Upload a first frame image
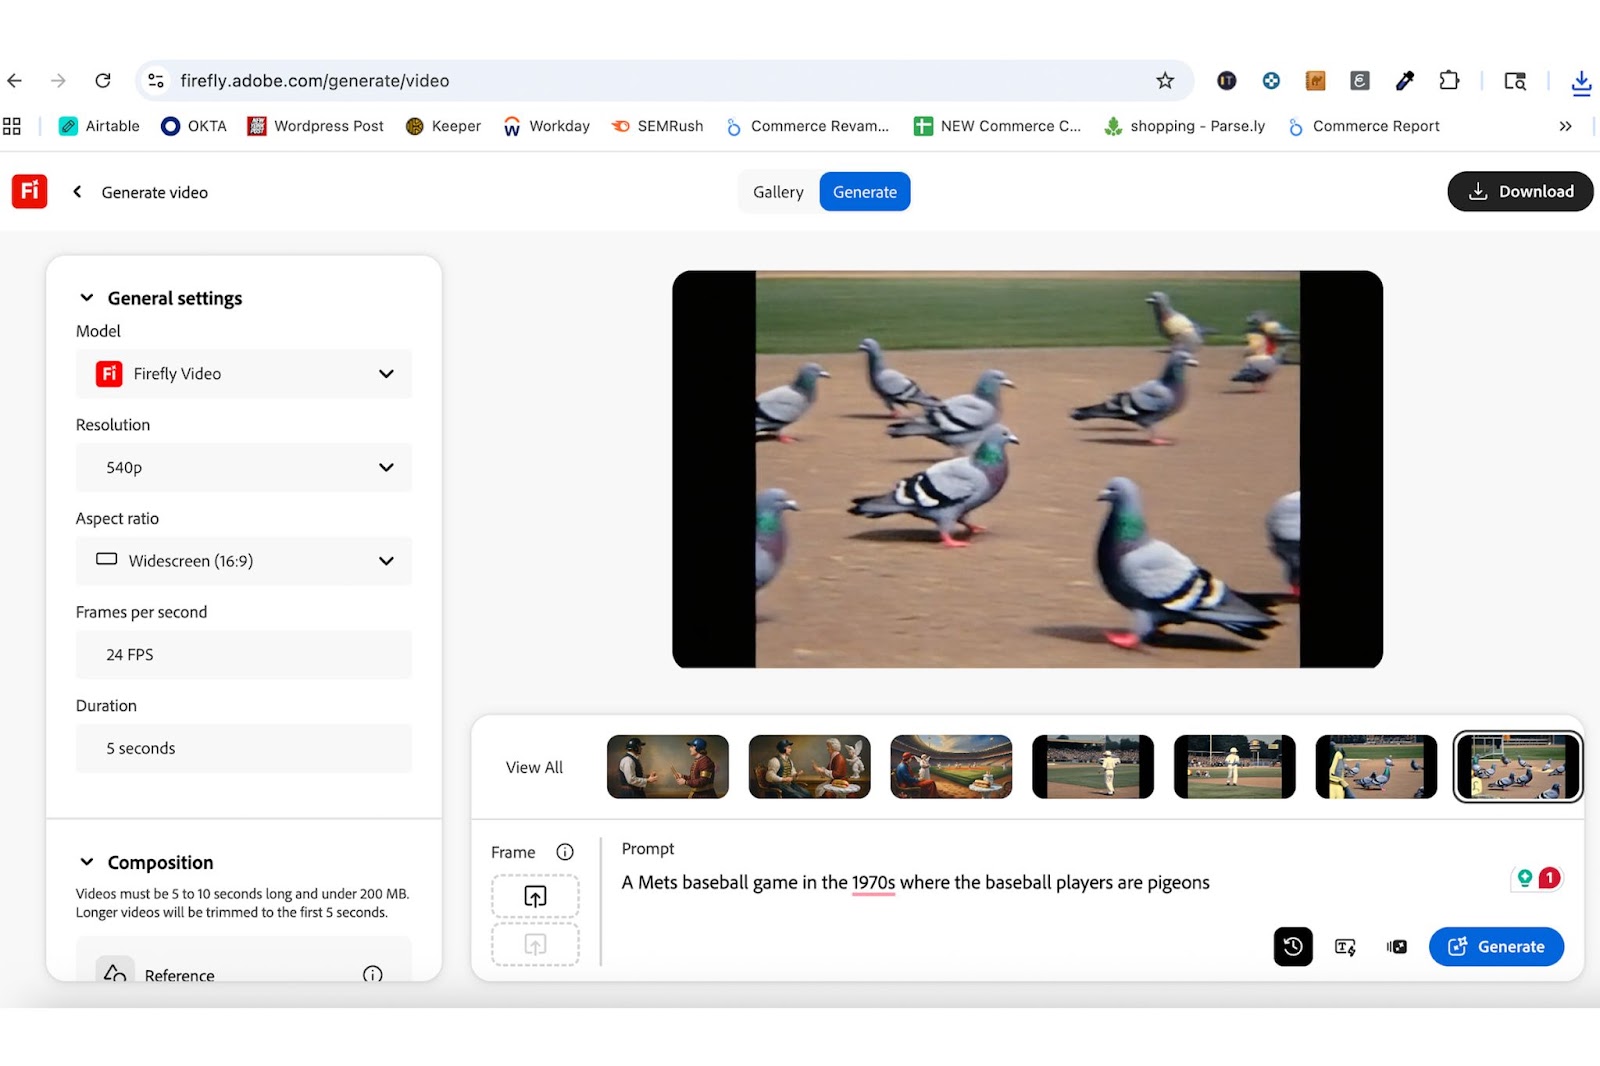 tap(535, 896)
